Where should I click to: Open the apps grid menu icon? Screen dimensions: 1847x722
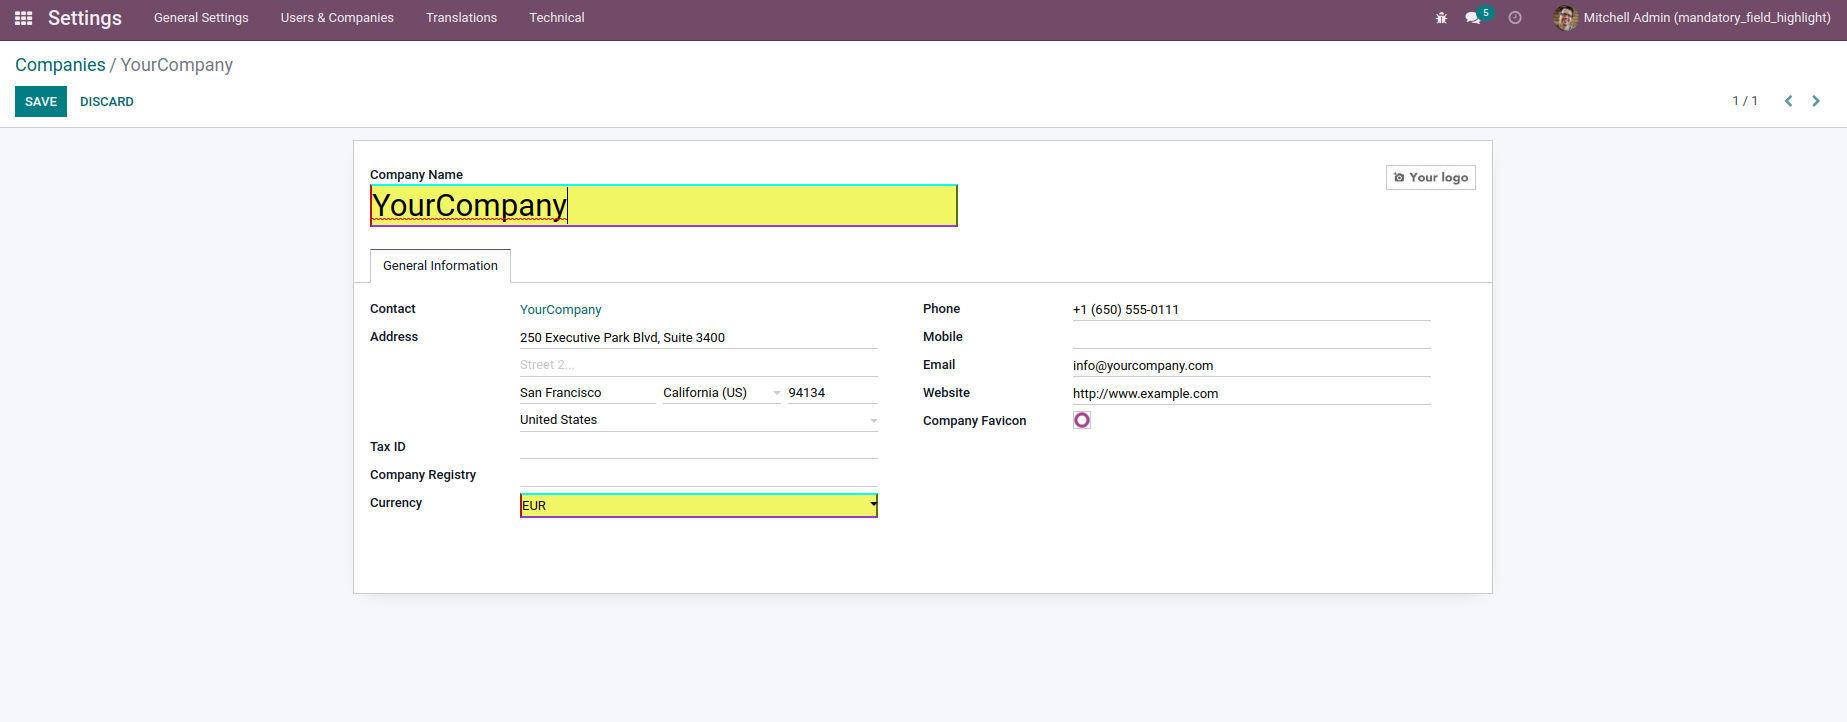coord(23,18)
